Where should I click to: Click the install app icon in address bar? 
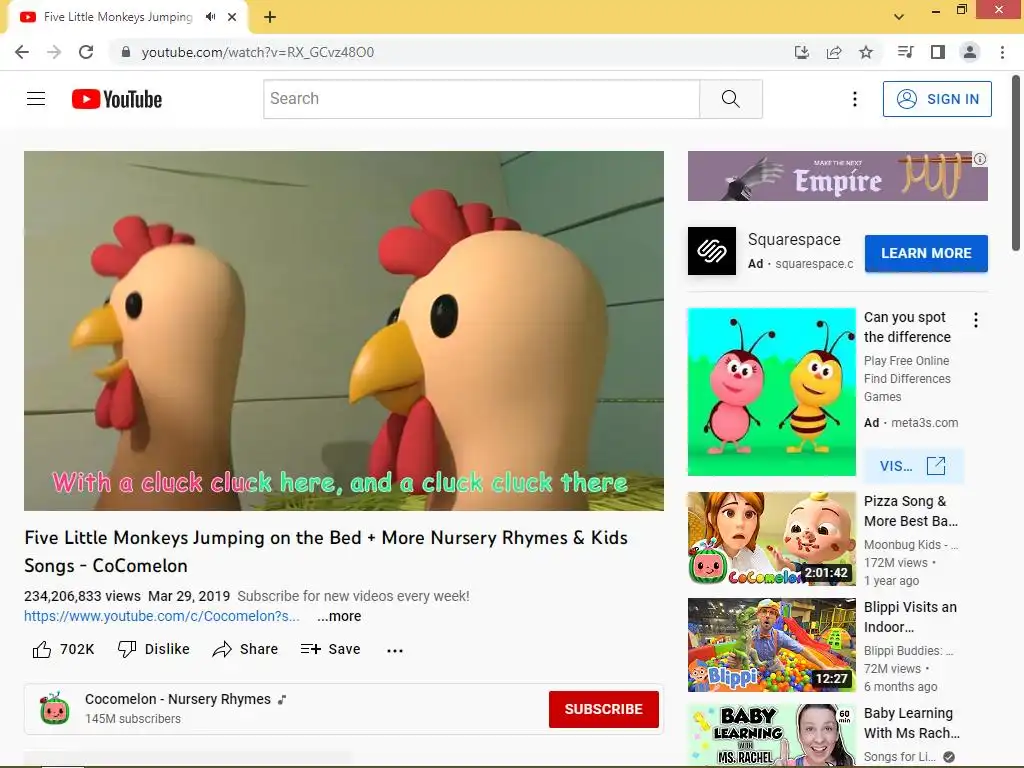pyautogui.click(x=802, y=52)
